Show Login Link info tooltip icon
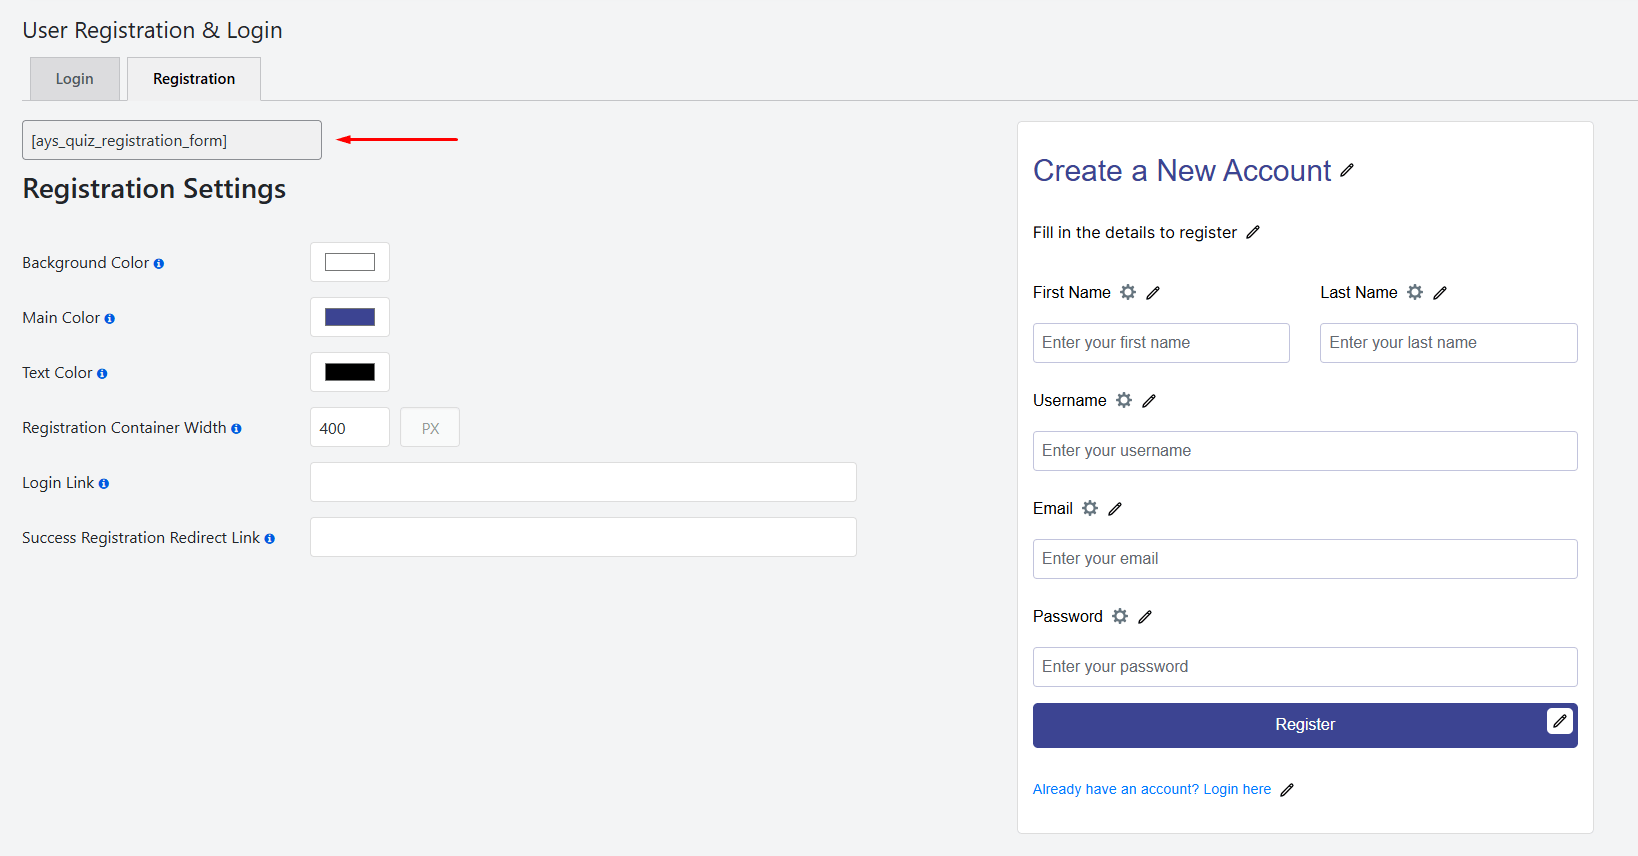 [x=104, y=484]
